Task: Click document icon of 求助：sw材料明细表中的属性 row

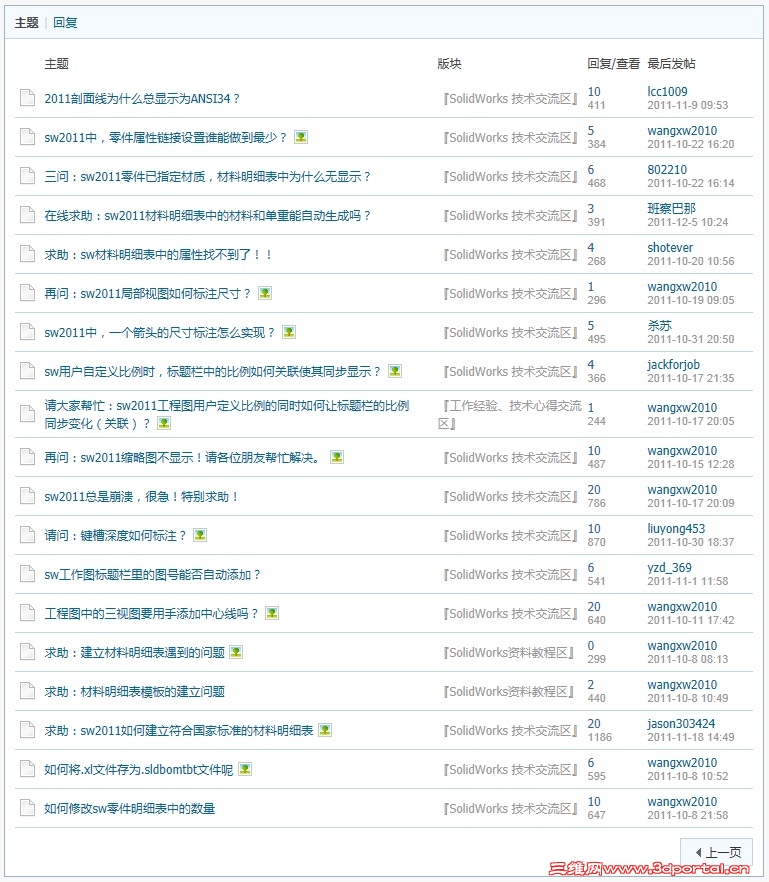Action: 27,254
